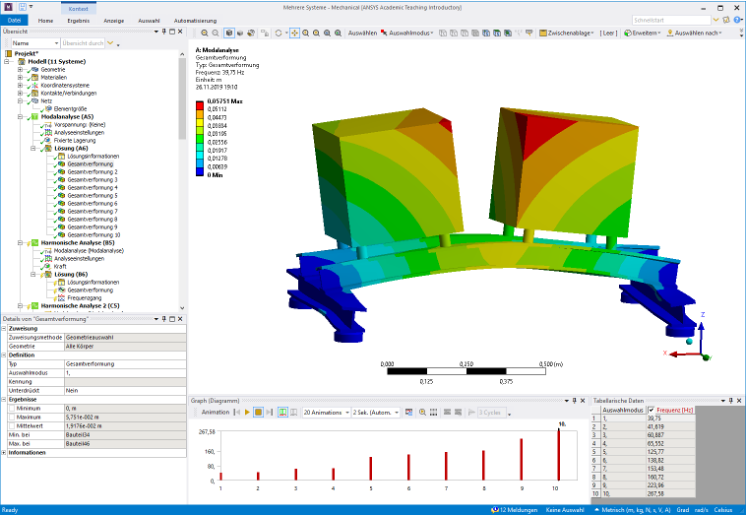This screenshot has height=516, width=746.
Task: Expand the Geometrie tree node
Action: (x=19, y=69)
